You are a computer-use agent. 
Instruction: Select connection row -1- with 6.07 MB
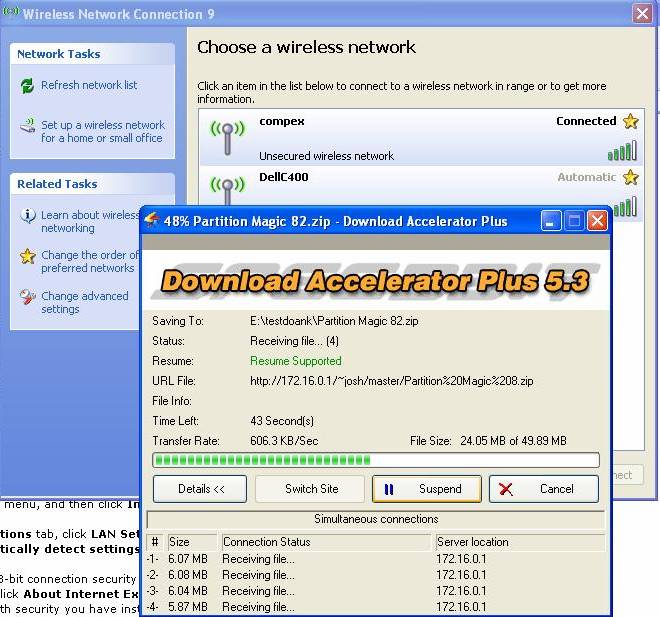coord(376,559)
